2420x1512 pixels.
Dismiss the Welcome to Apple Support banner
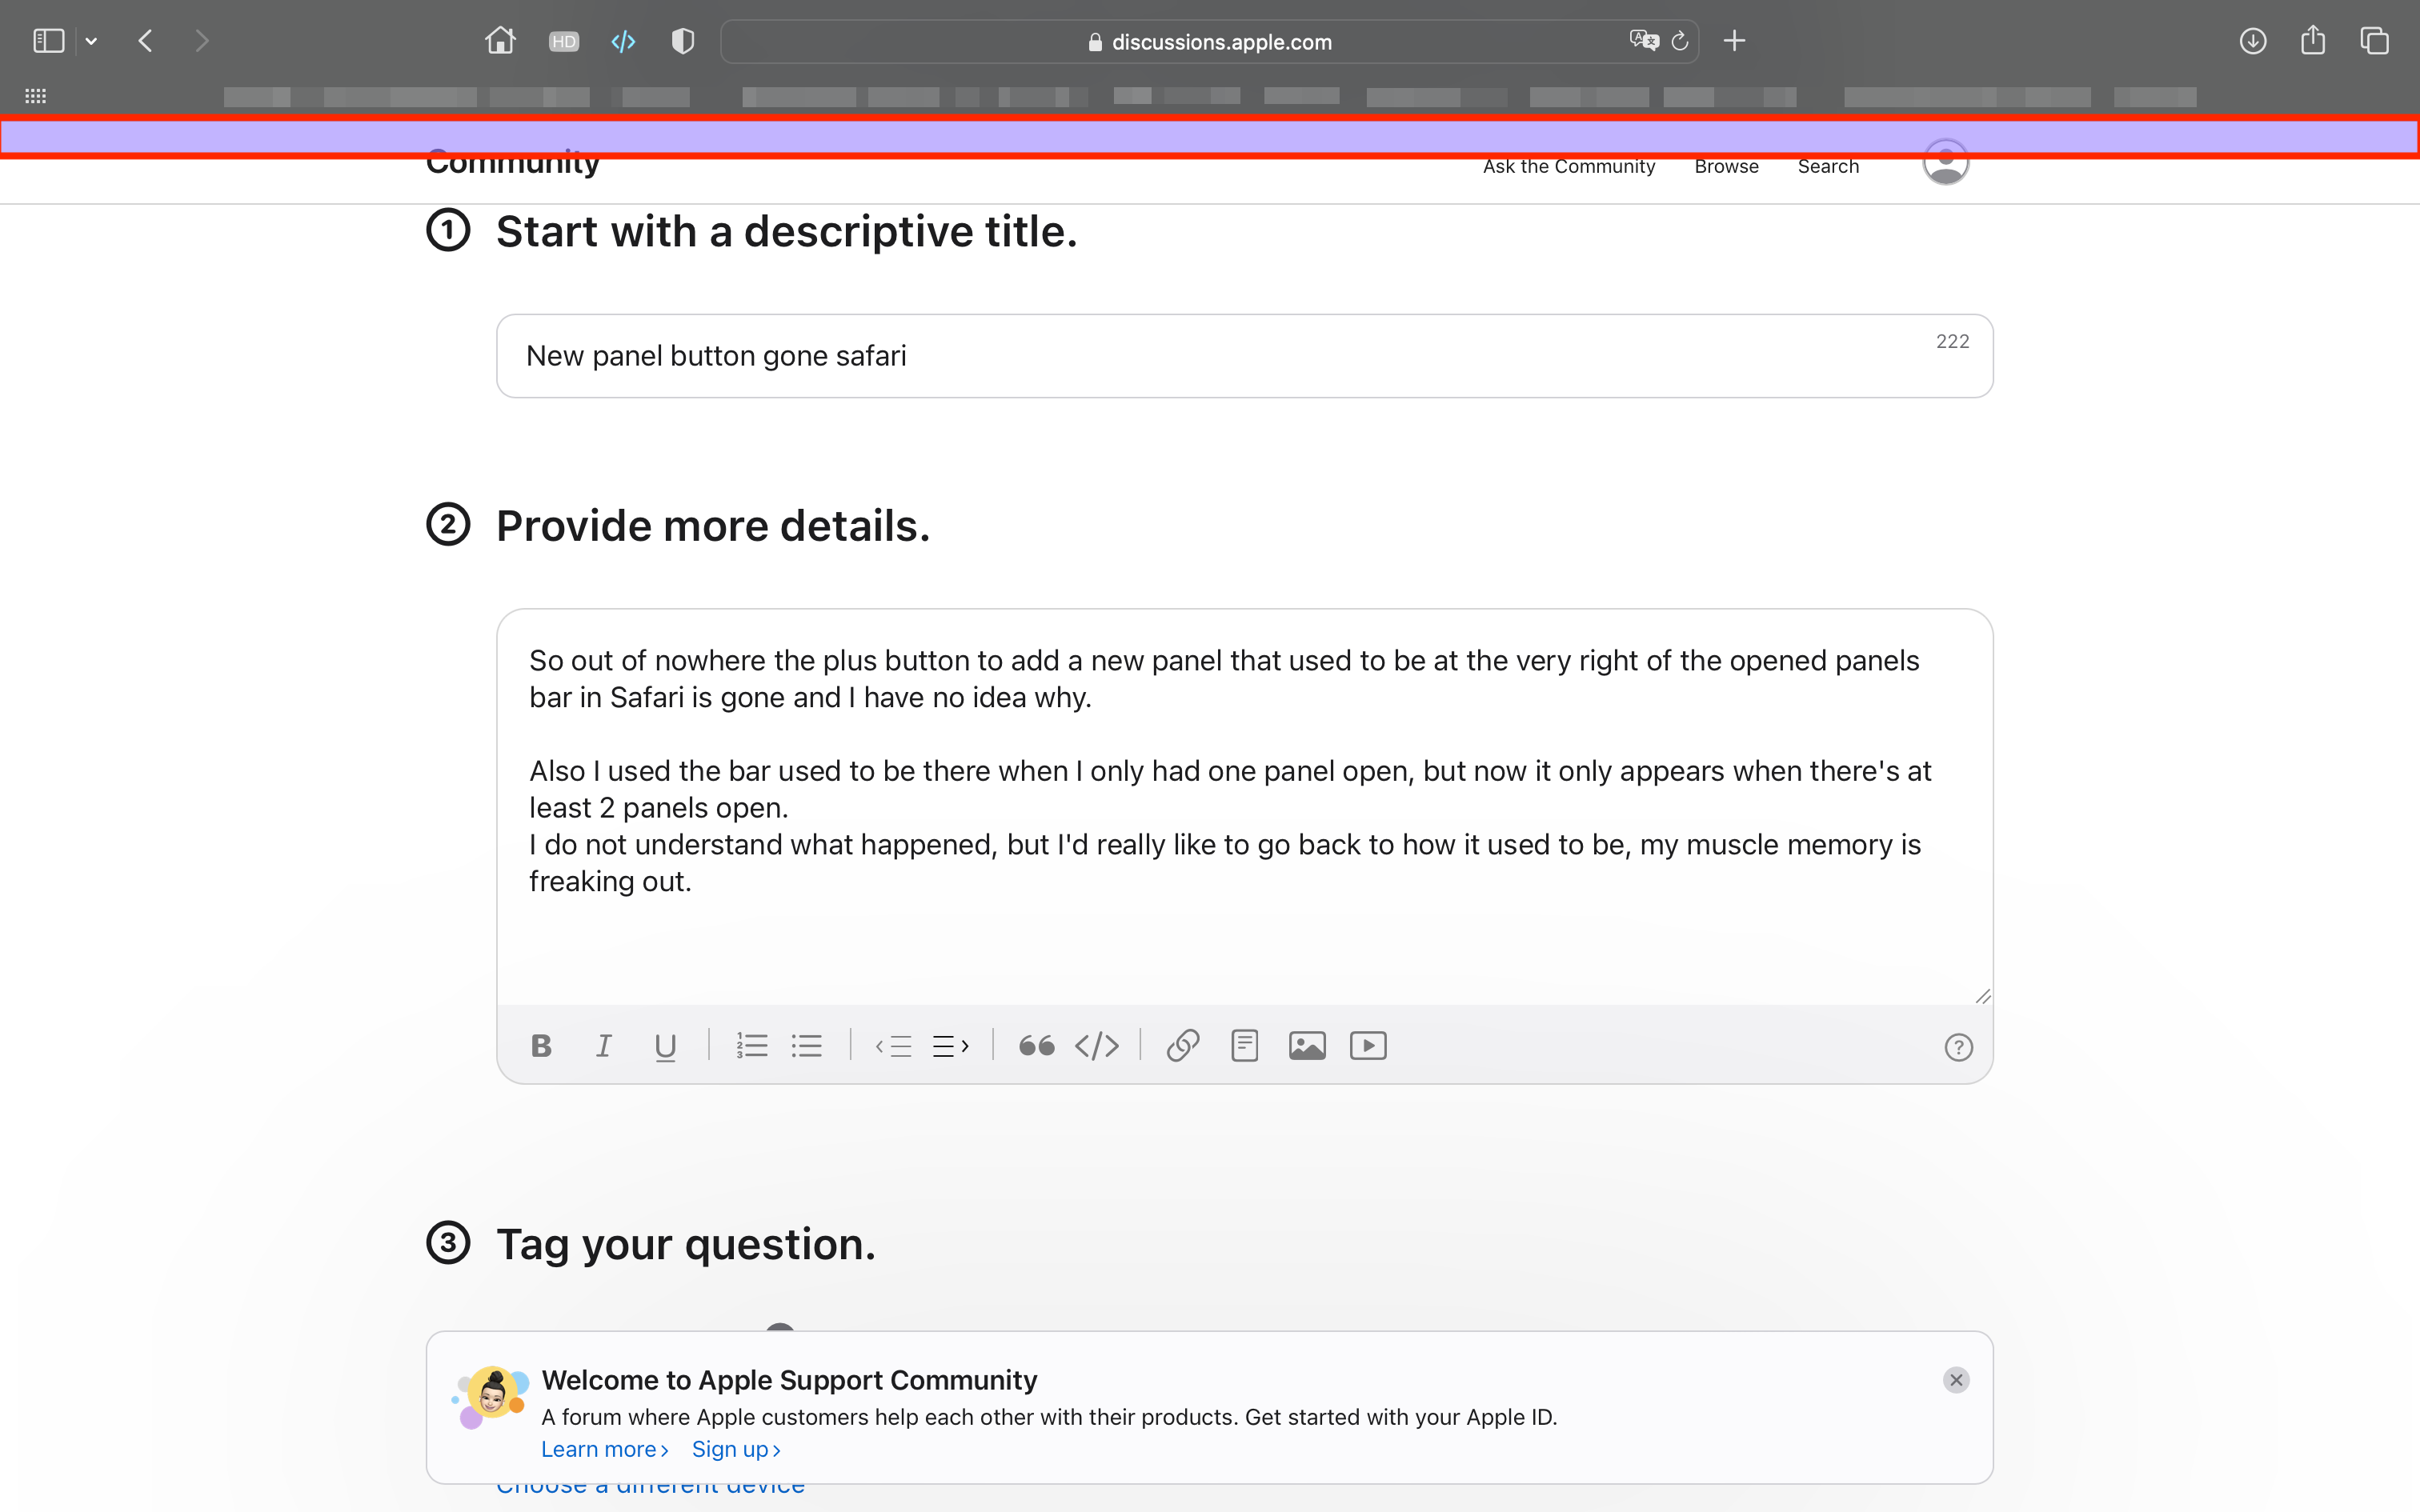point(1956,1380)
